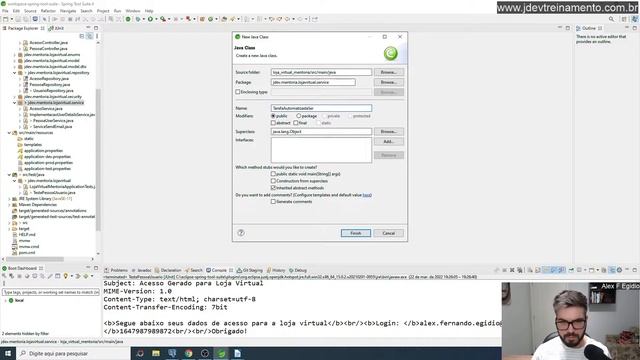
Task: Open the Navigate menu
Action: pos(68,11)
